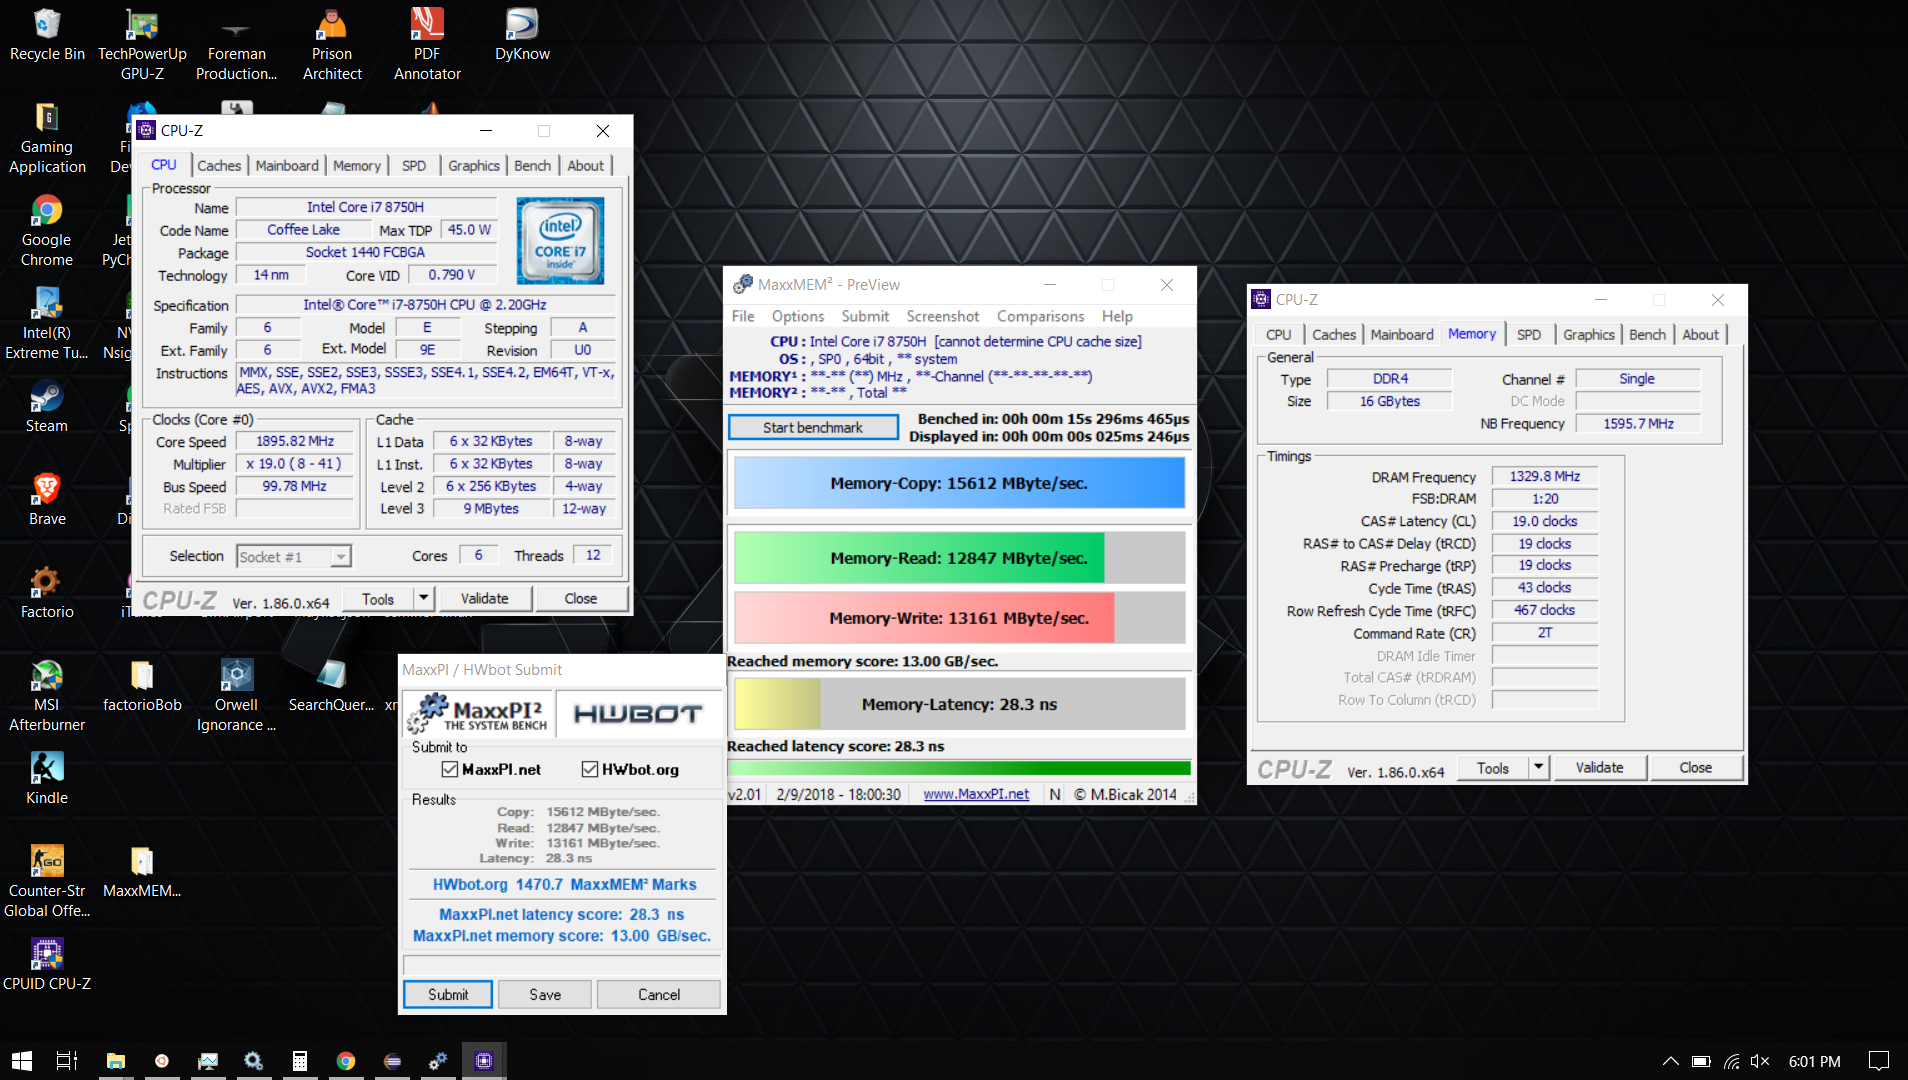This screenshot has width=1908, height=1080.
Task: Click the Memory-Latency result bar
Action: tap(959, 704)
